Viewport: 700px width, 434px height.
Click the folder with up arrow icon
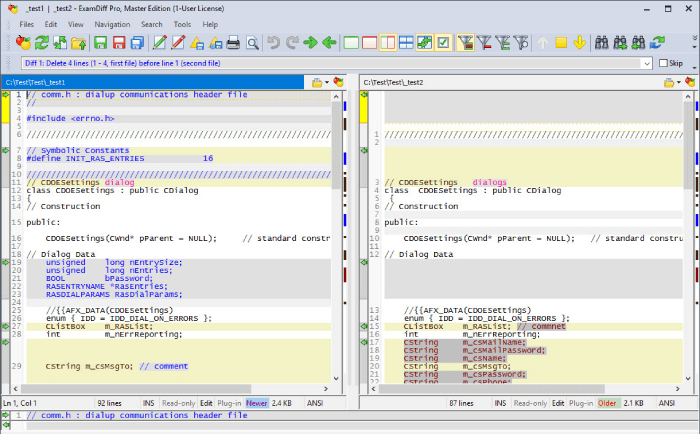(78, 43)
